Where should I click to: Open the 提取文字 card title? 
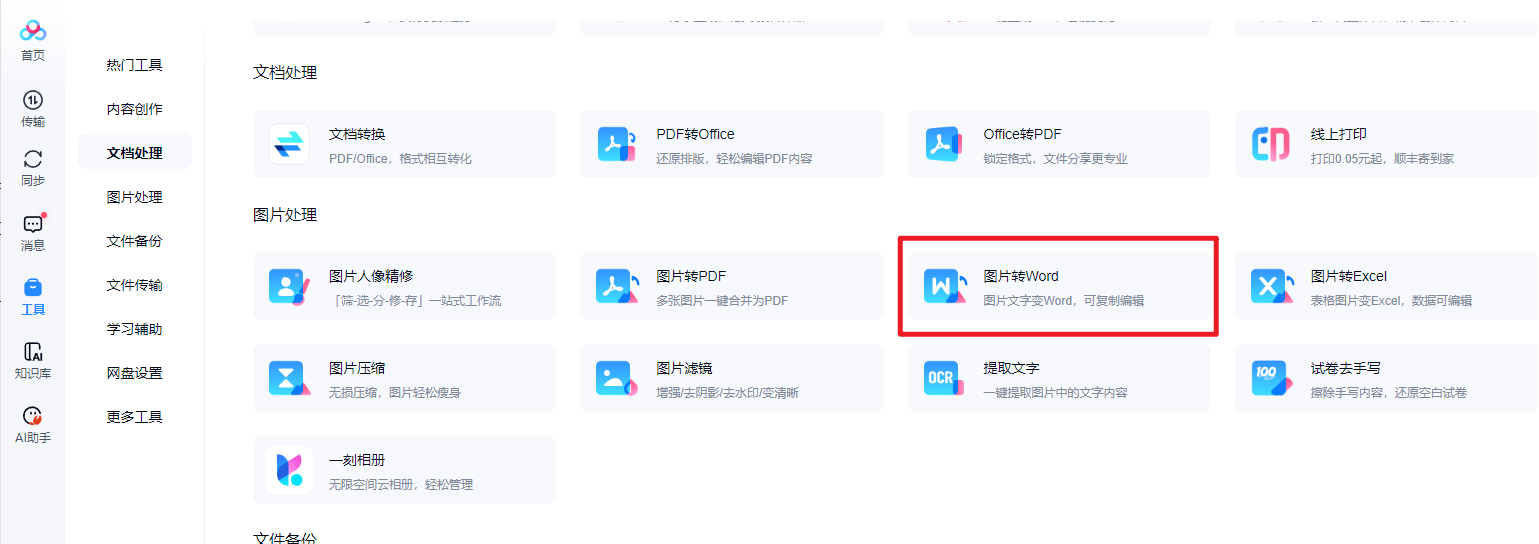point(1011,368)
